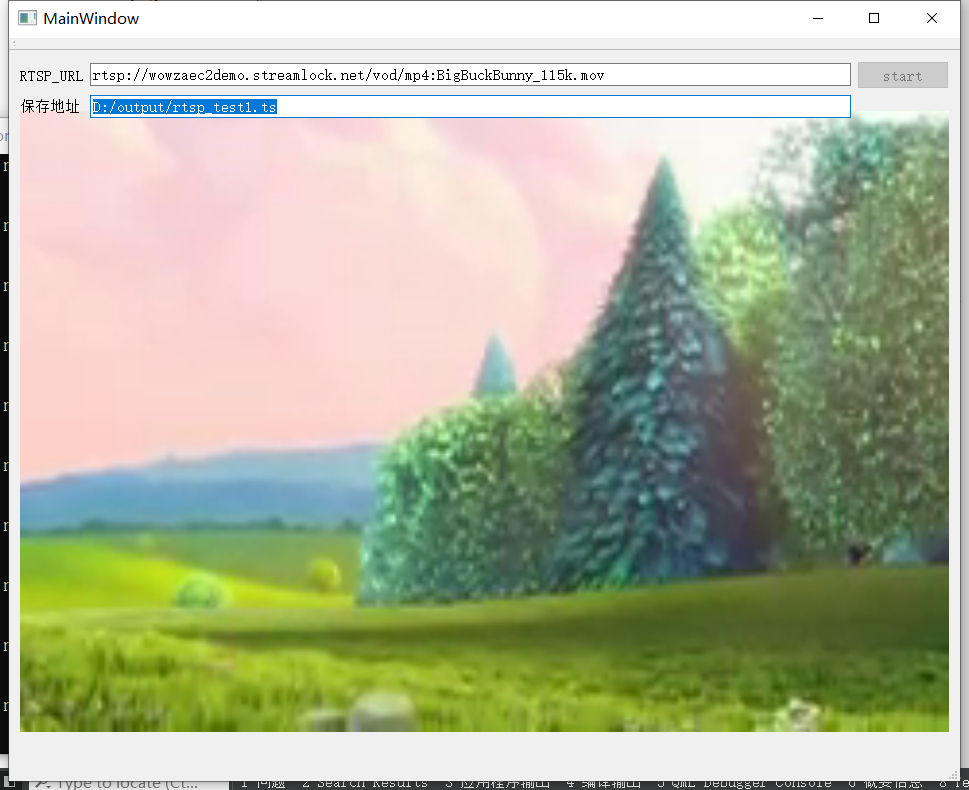Click the start button to begin recording
The image size is (969, 790).
pyautogui.click(x=902, y=74)
